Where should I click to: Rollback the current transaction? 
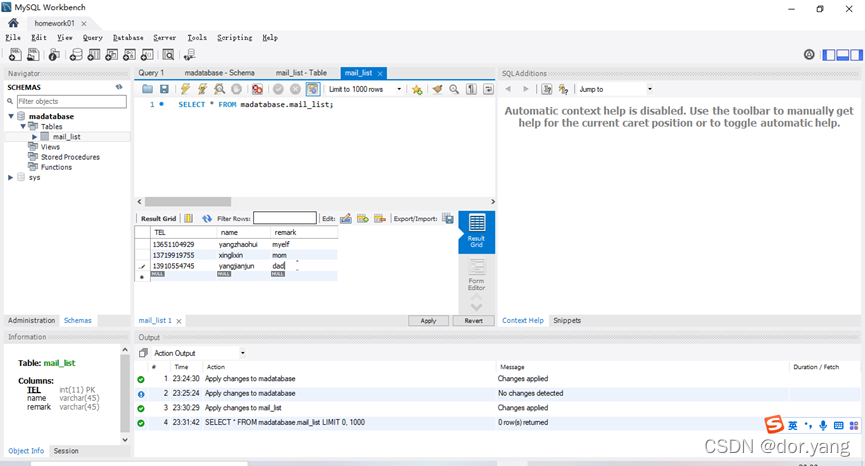tap(295, 89)
